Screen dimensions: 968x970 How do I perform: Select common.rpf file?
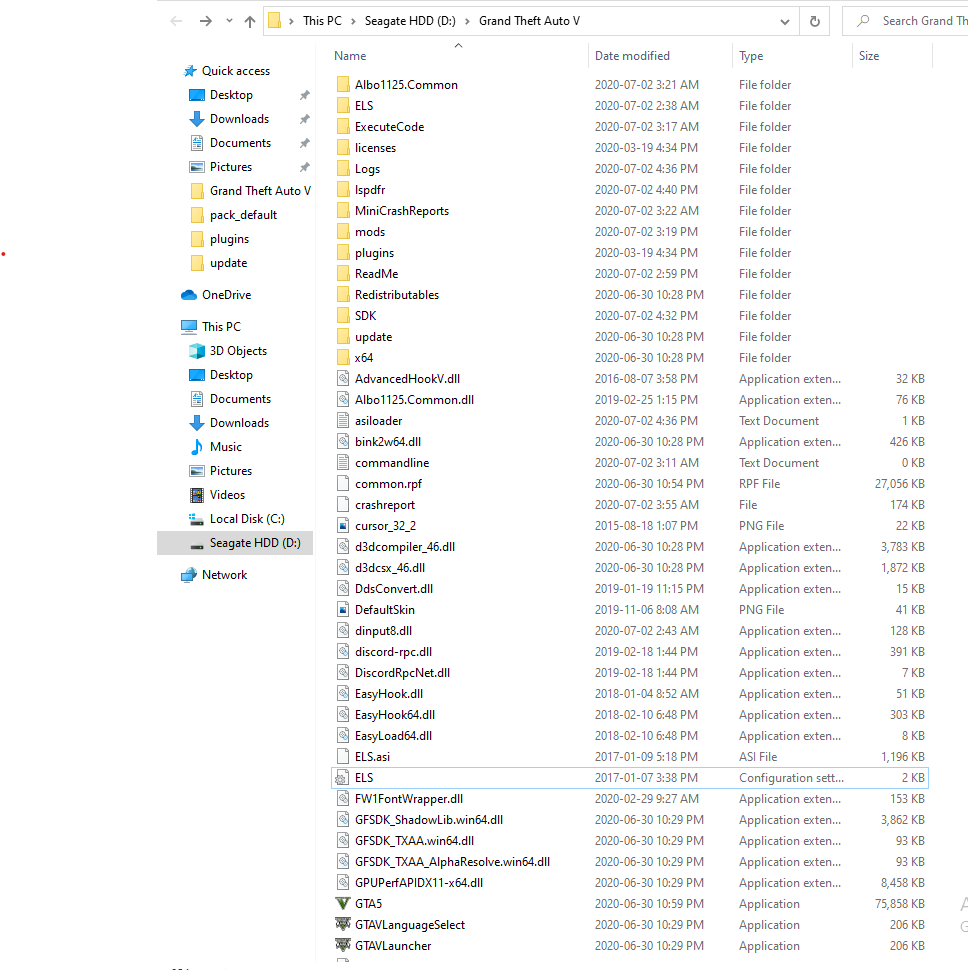tap(388, 484)
